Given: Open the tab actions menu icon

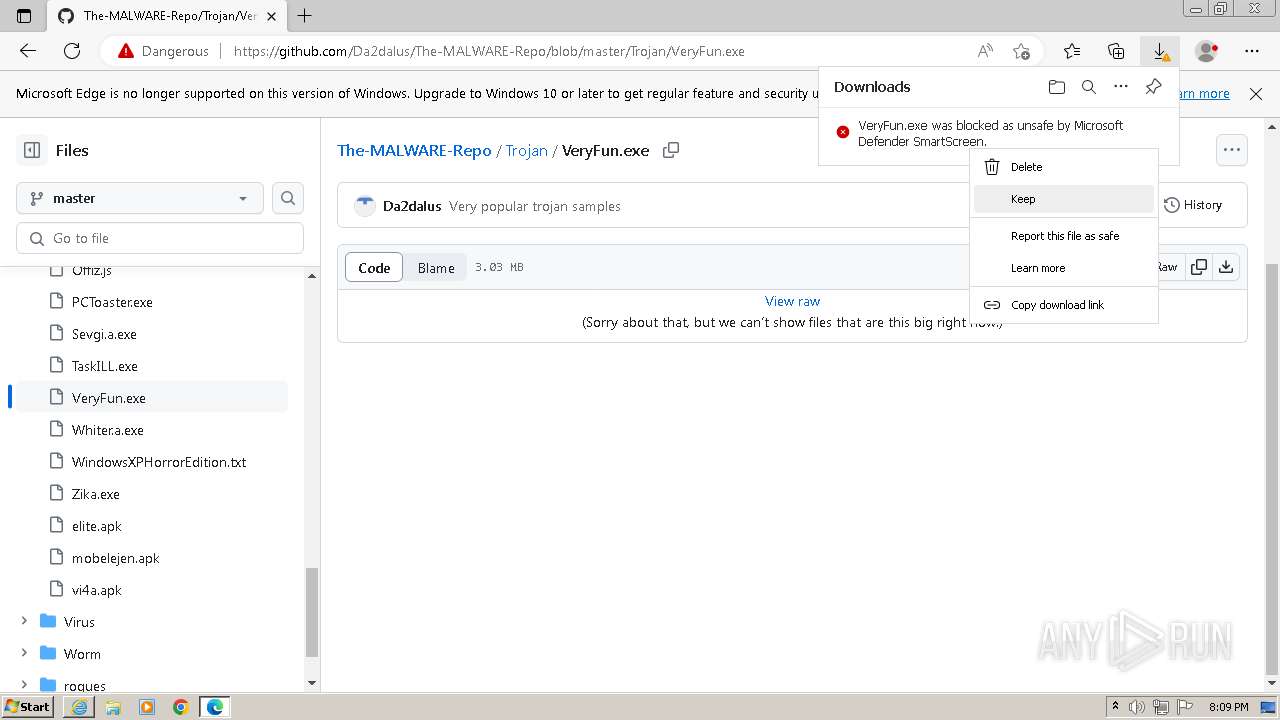Looking at the screenshot, I should click(x=24, y=15).
